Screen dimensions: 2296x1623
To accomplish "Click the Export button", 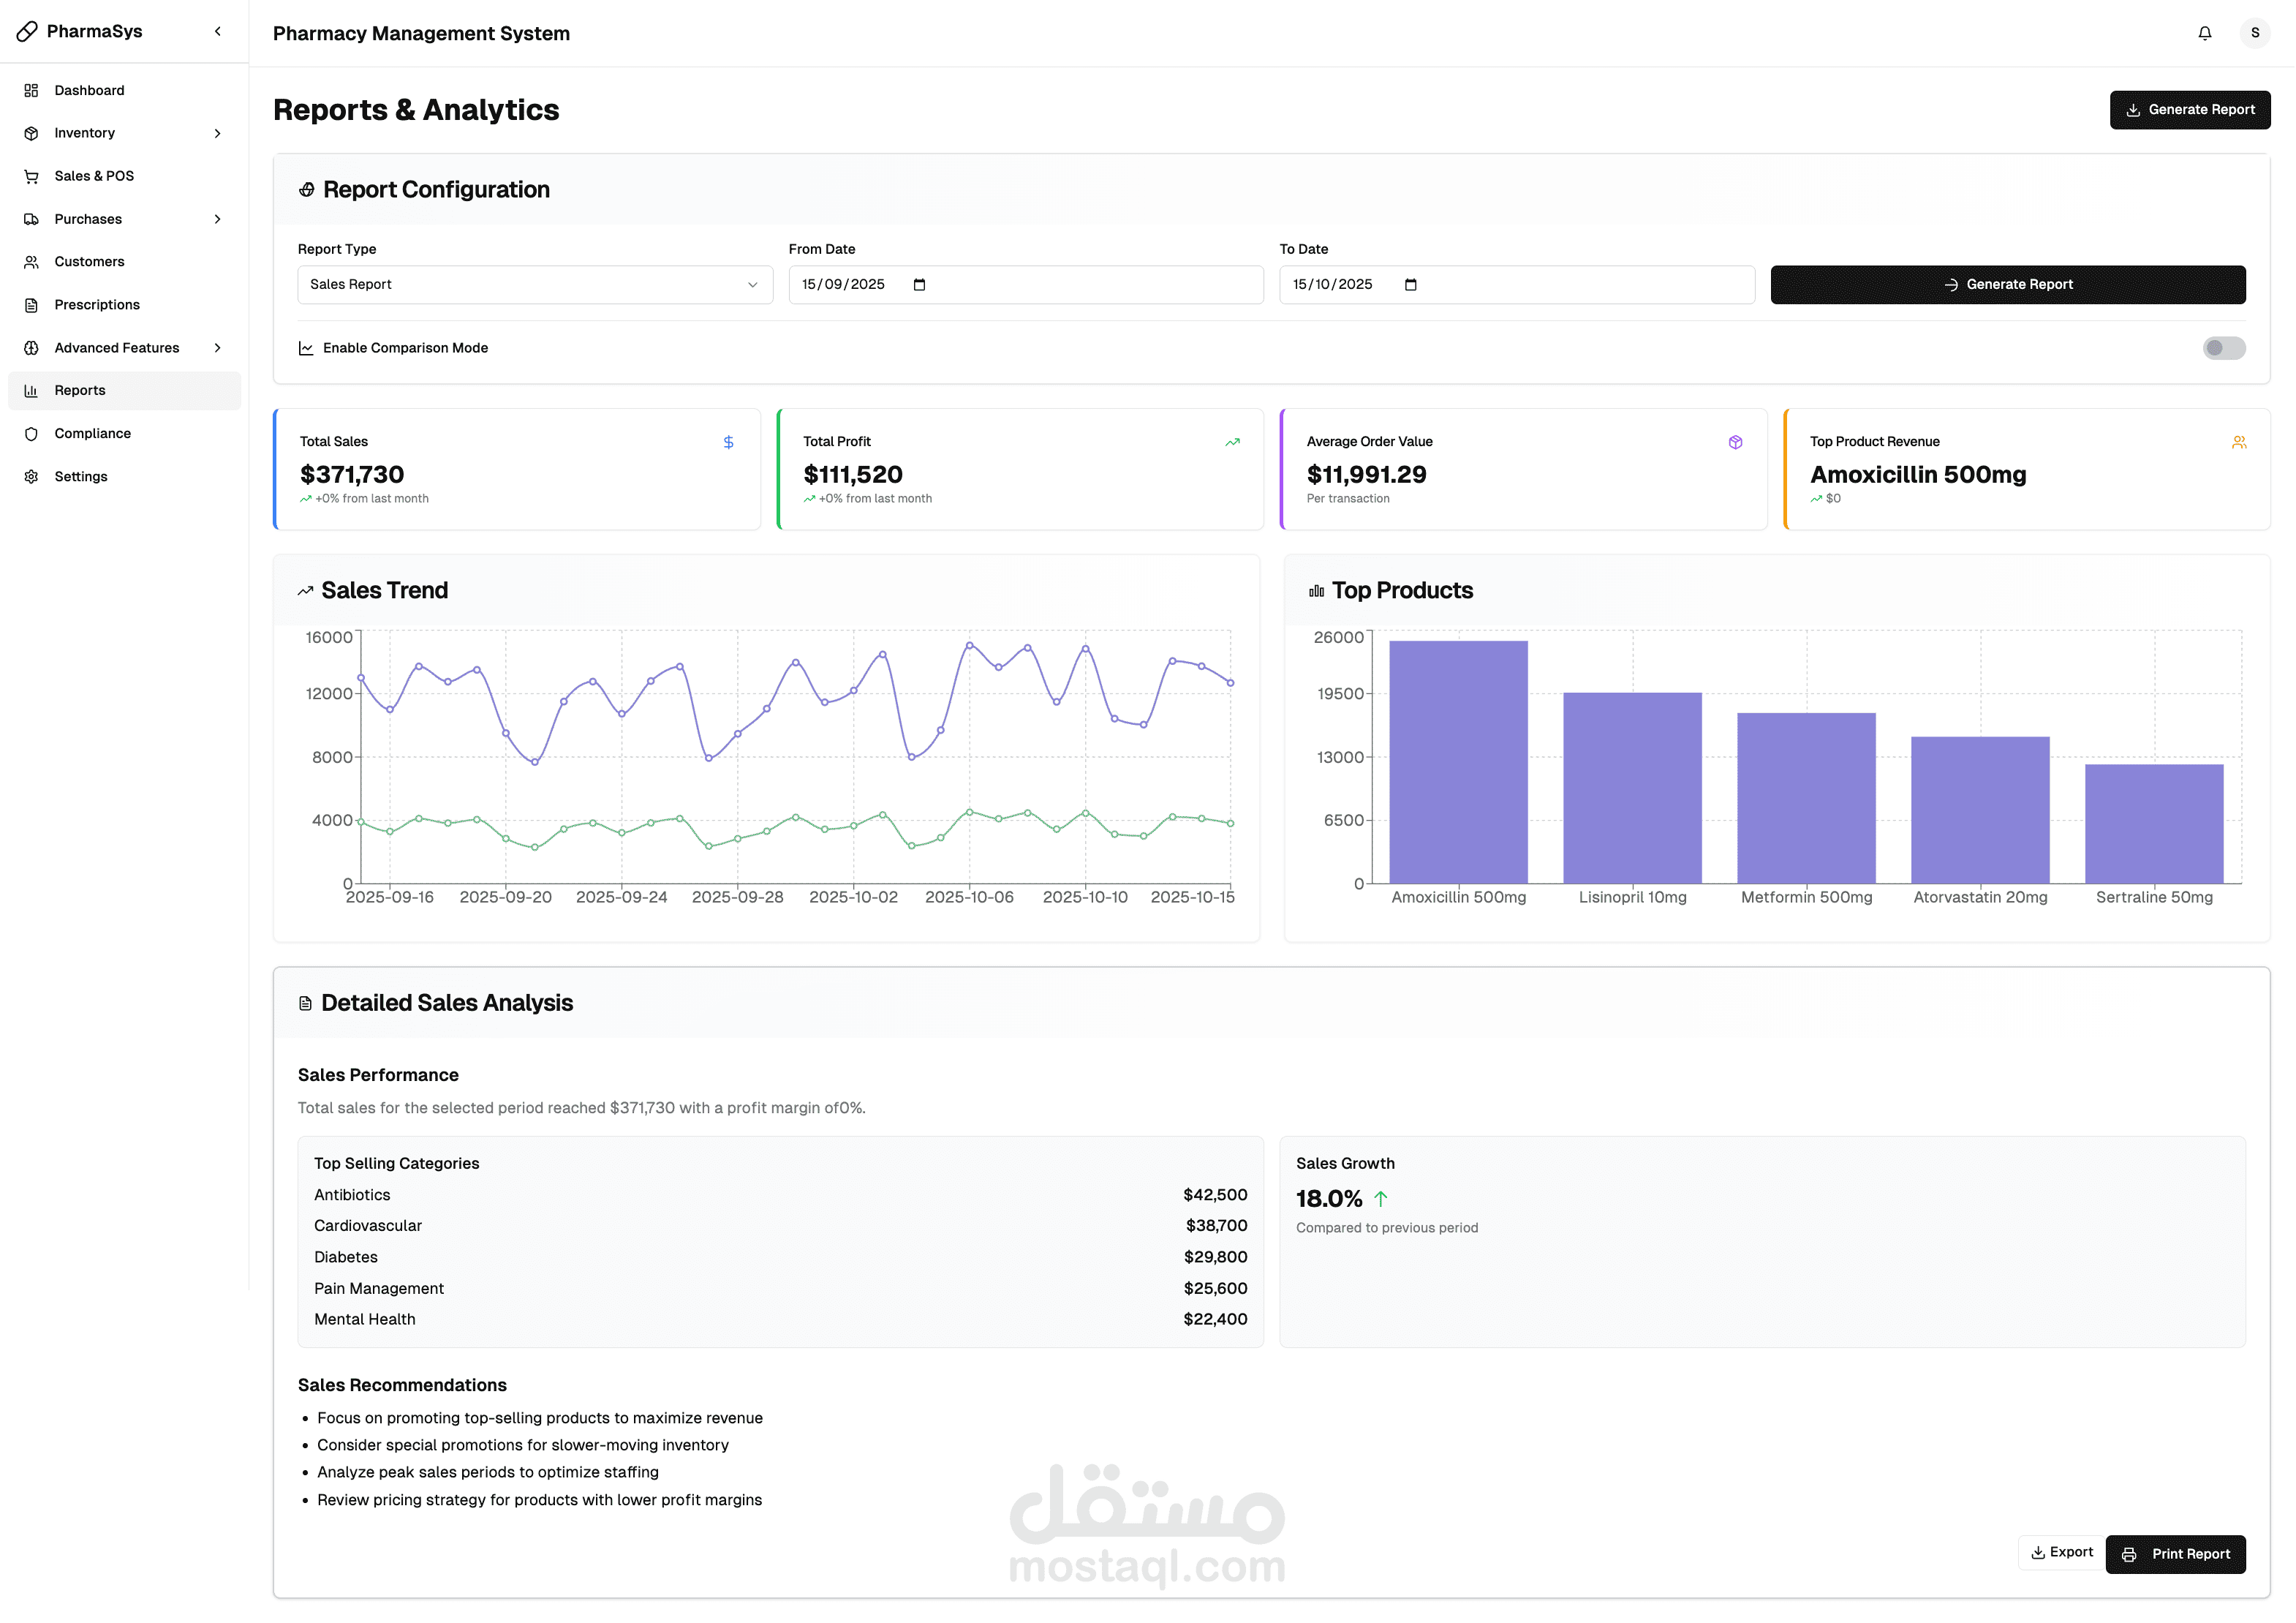I will (2062, 1553).
